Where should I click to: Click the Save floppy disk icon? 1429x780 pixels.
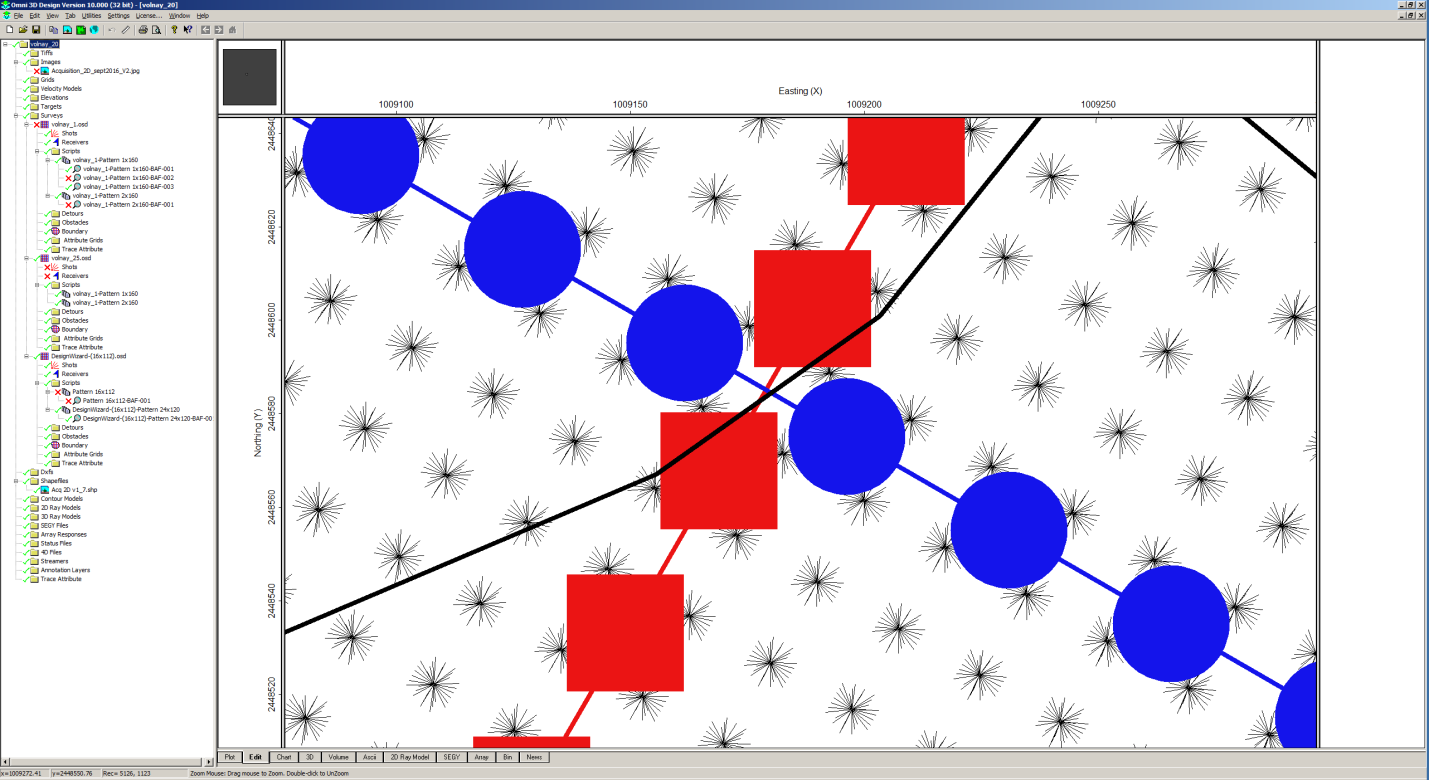pyautogui.click(x=36, y=30)
